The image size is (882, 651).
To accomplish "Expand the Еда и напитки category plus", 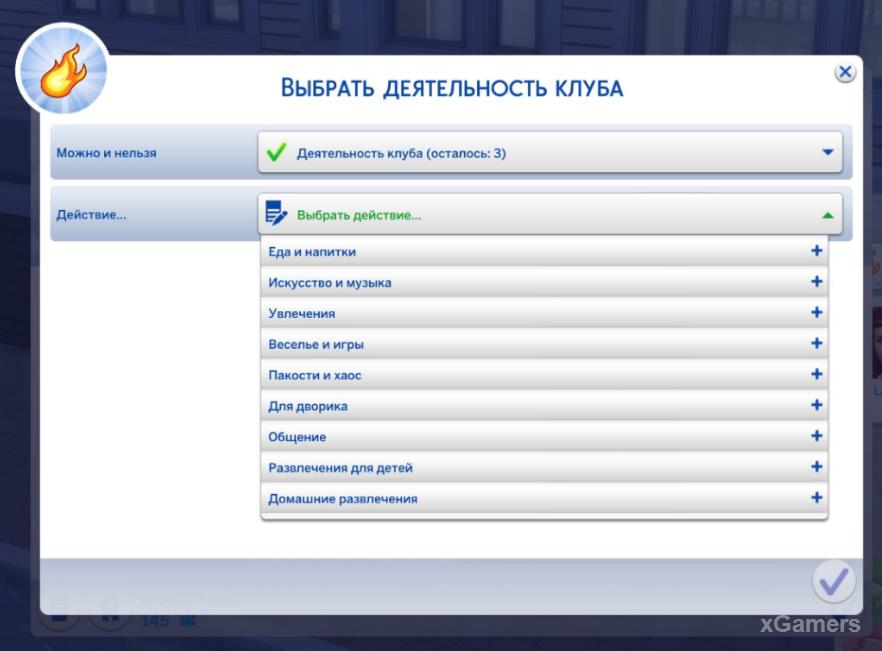I will click(x=817, y=251).
